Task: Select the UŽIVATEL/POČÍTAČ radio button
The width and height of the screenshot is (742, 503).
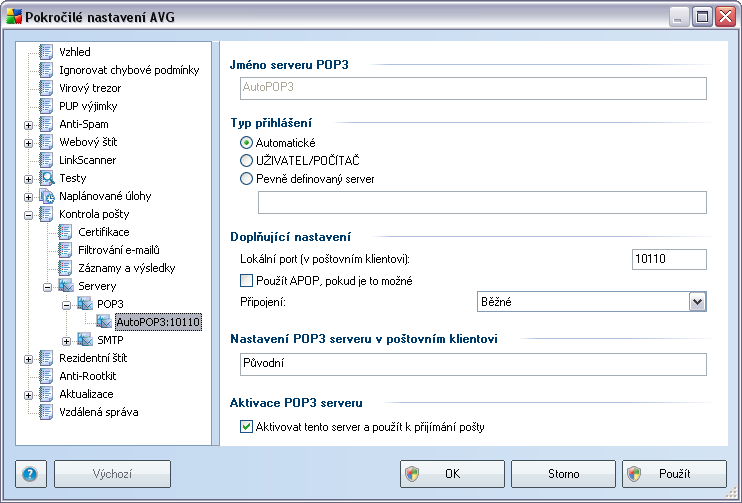Action: pyautogui.click(x=246, y=160)
